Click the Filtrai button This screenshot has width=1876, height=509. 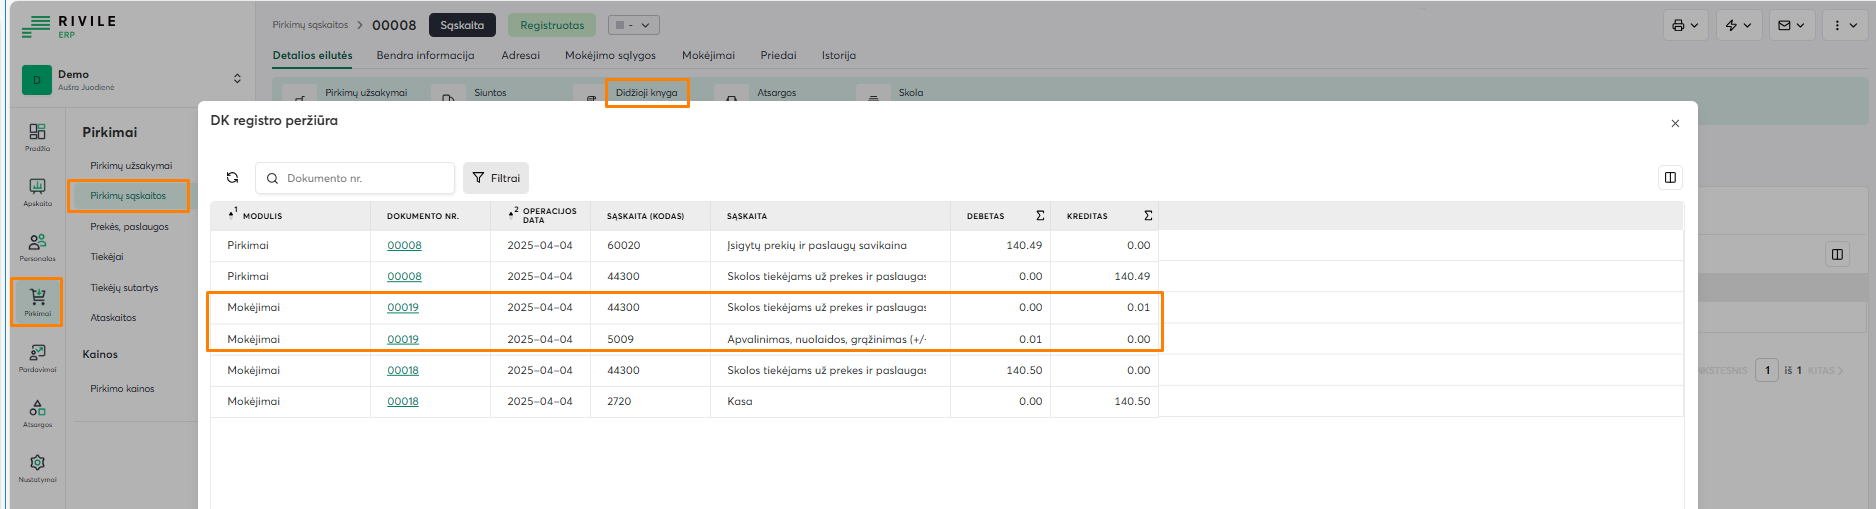click(496, 178)
